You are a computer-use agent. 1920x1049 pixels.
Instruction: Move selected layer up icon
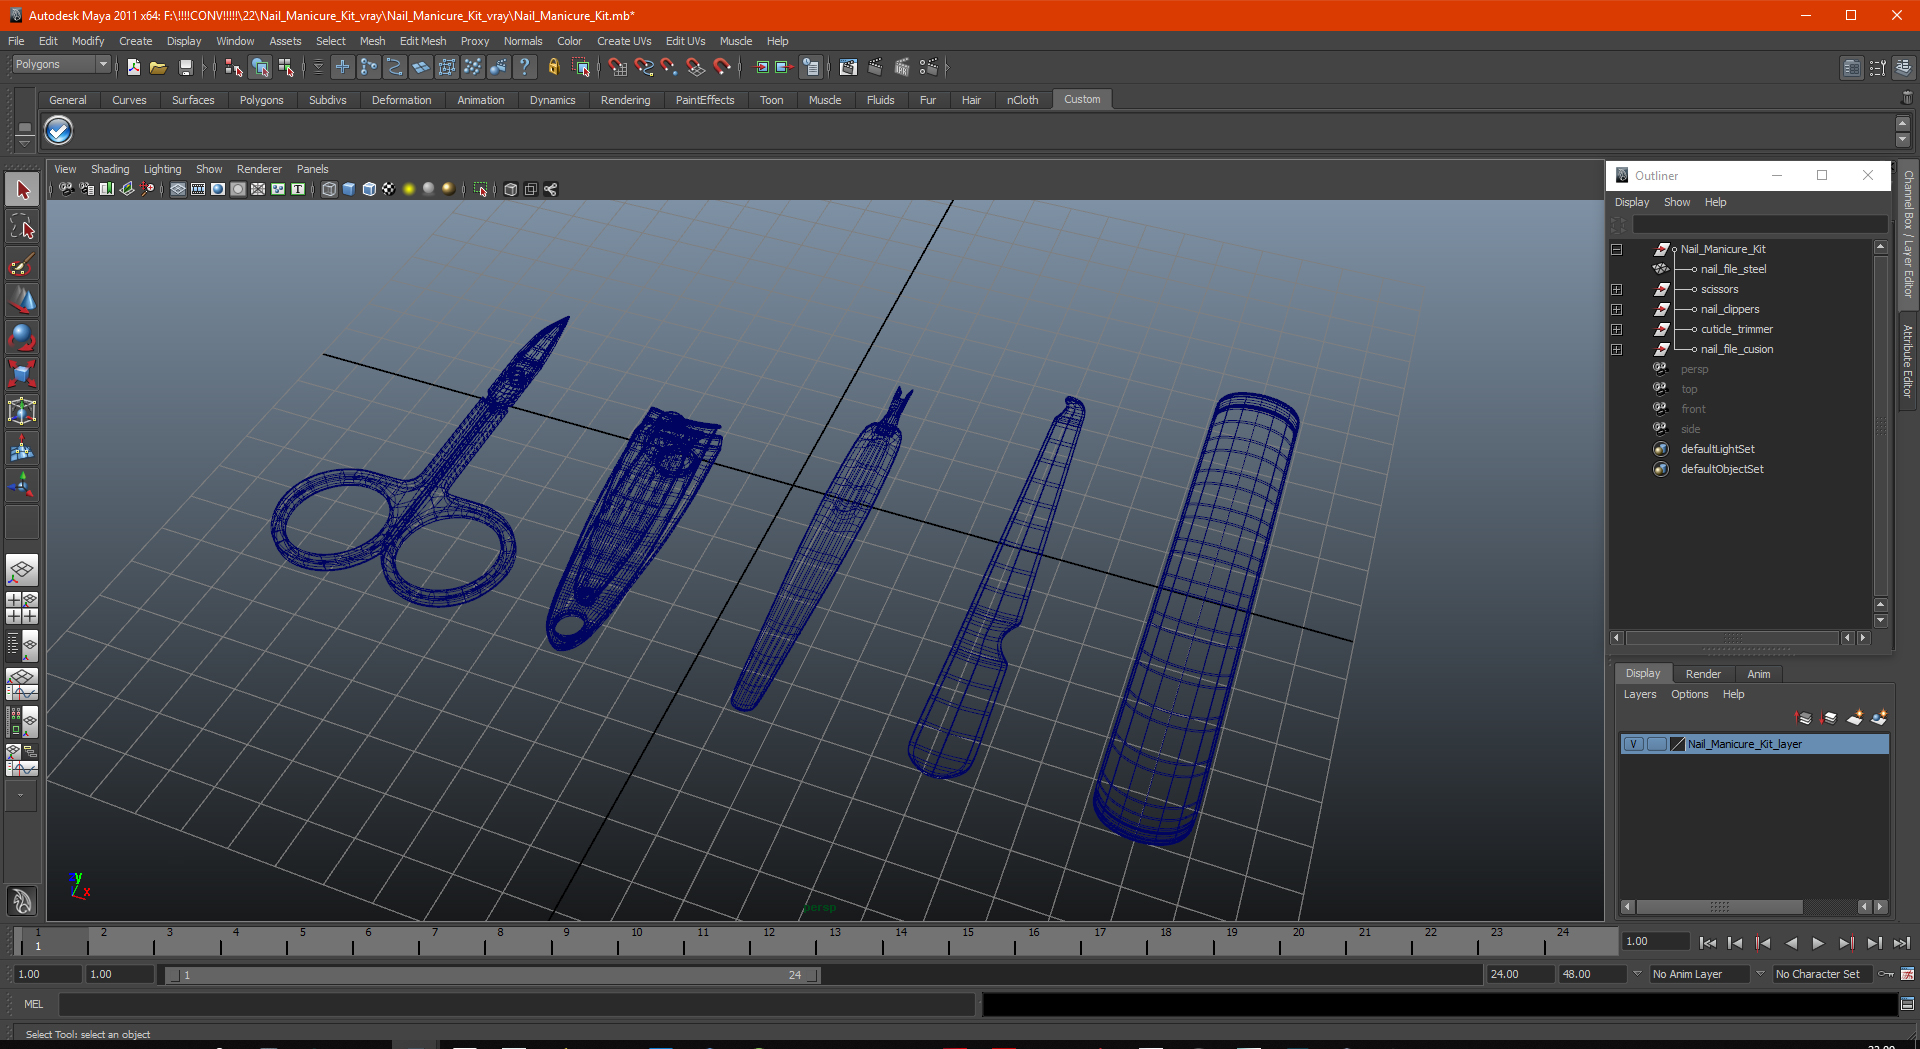[1804, 718]
